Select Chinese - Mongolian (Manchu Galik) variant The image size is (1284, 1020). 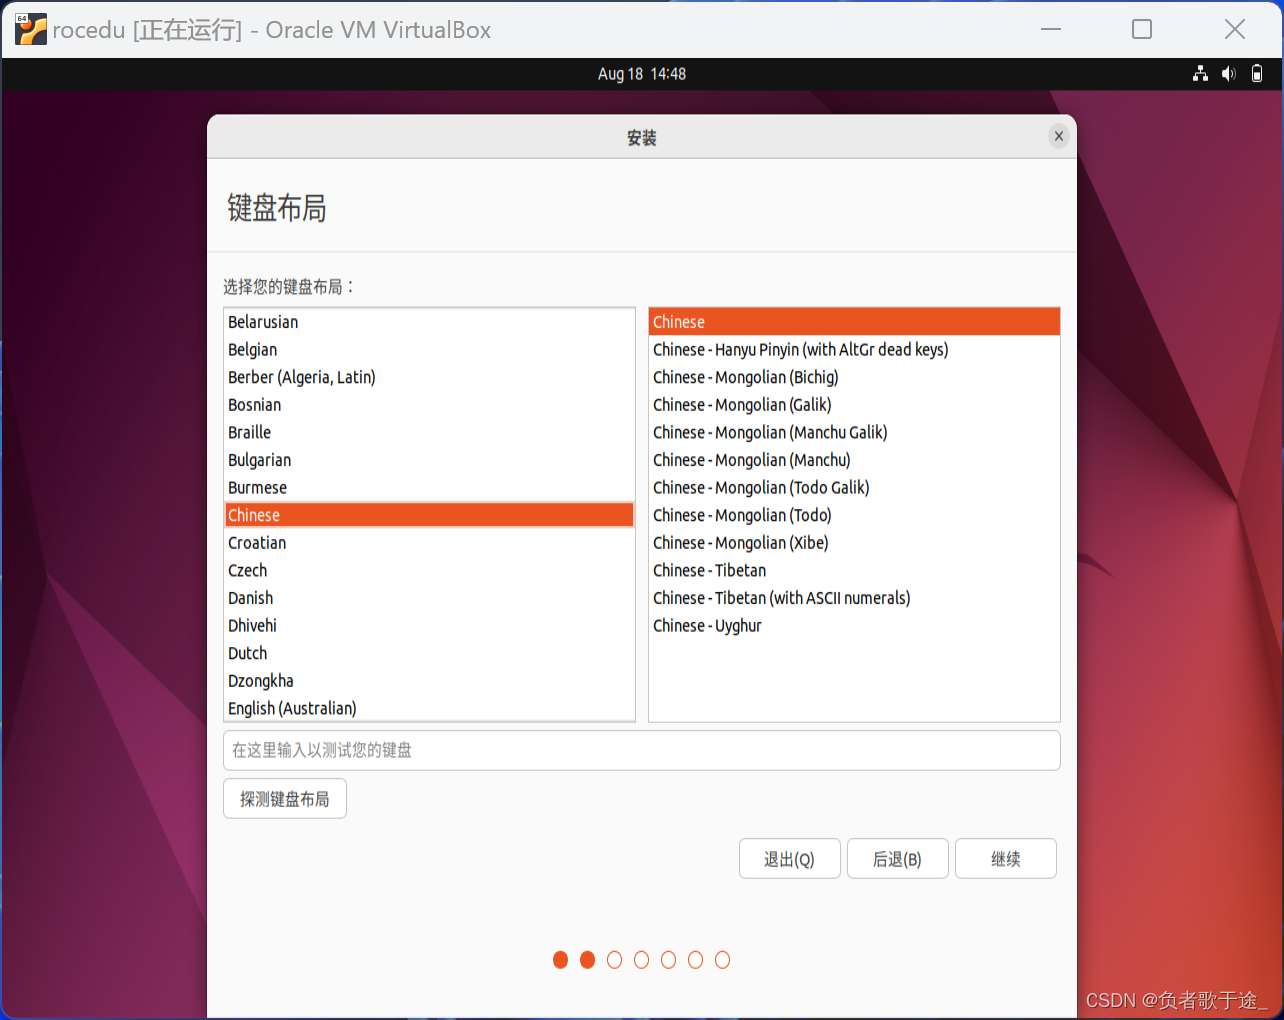point(854,432)
